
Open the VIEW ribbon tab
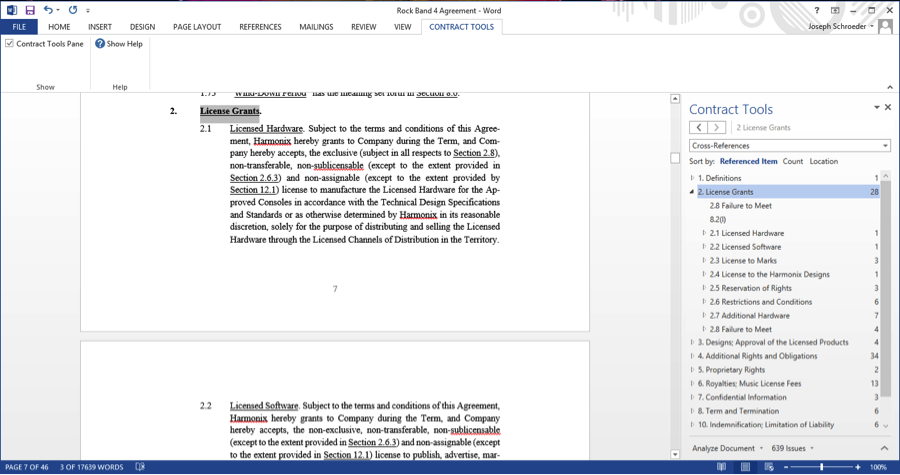pyautogui.click(x=402, y=27)
